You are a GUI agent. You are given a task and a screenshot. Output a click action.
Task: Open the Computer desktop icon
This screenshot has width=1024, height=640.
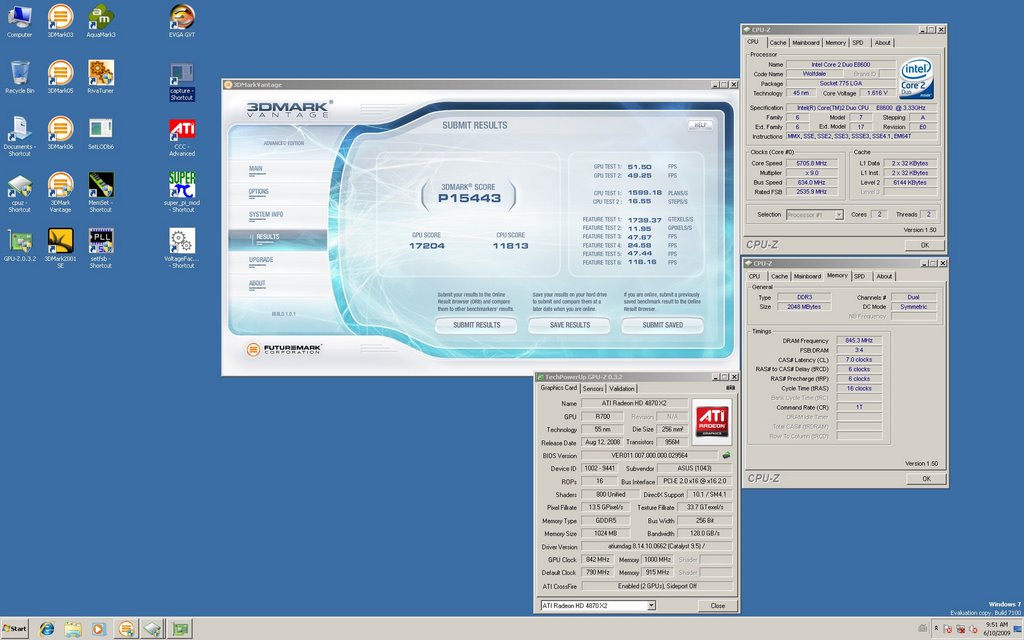coord(20,20)
